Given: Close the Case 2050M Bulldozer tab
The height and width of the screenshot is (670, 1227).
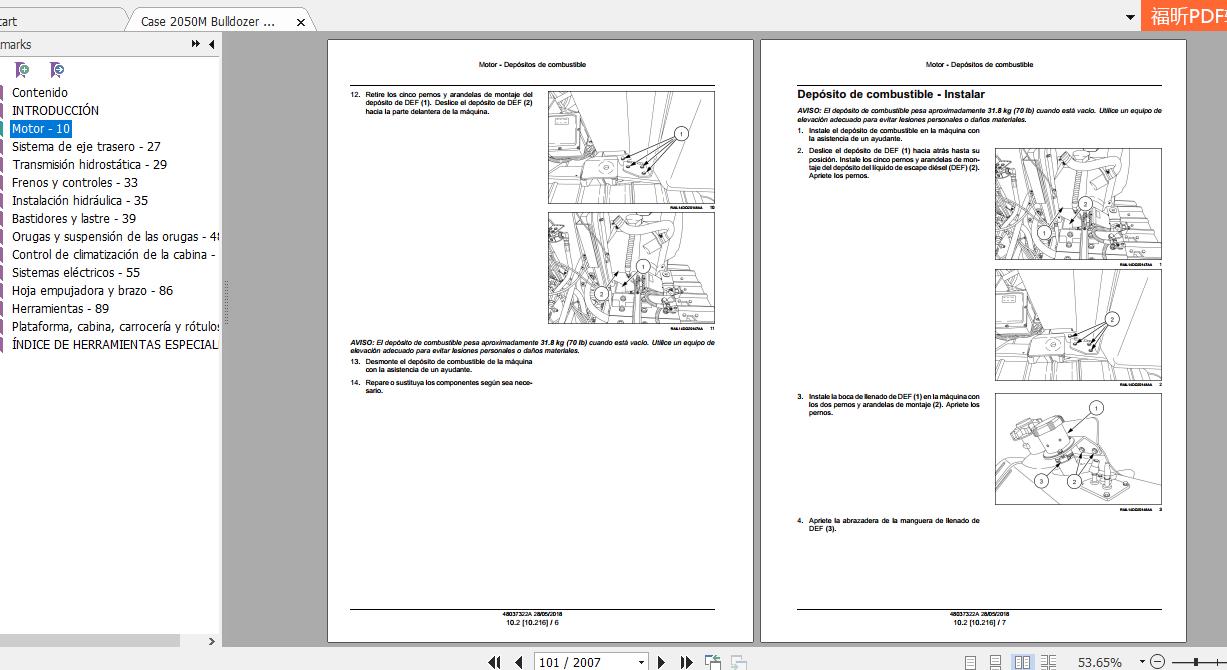Looking at the screenshot, I should 301,21.
